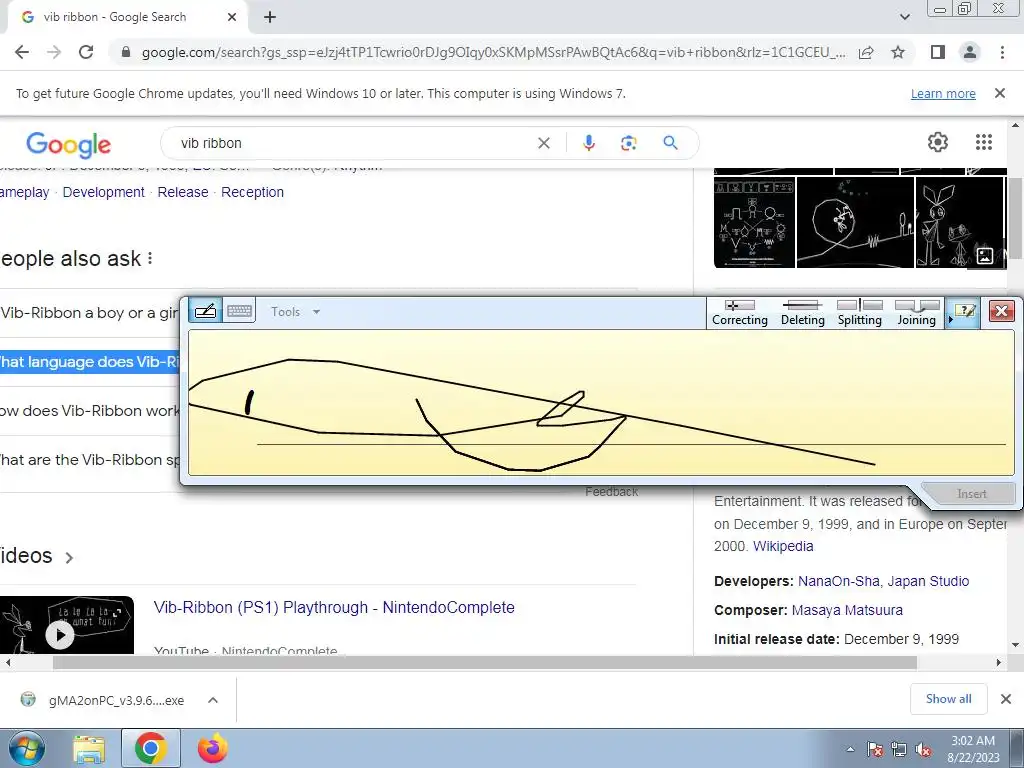Show the Splitting gesture demo
Image resolution: width=1024 pixels, height=768 pixels.
(859, 313)
